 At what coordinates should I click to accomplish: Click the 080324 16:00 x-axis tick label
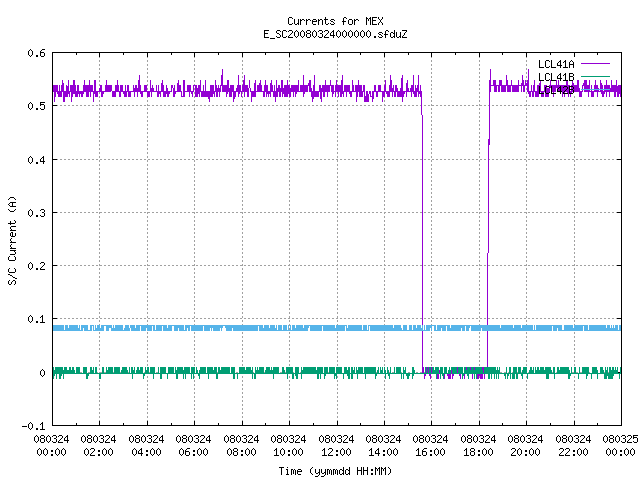[x=431, y=446]
